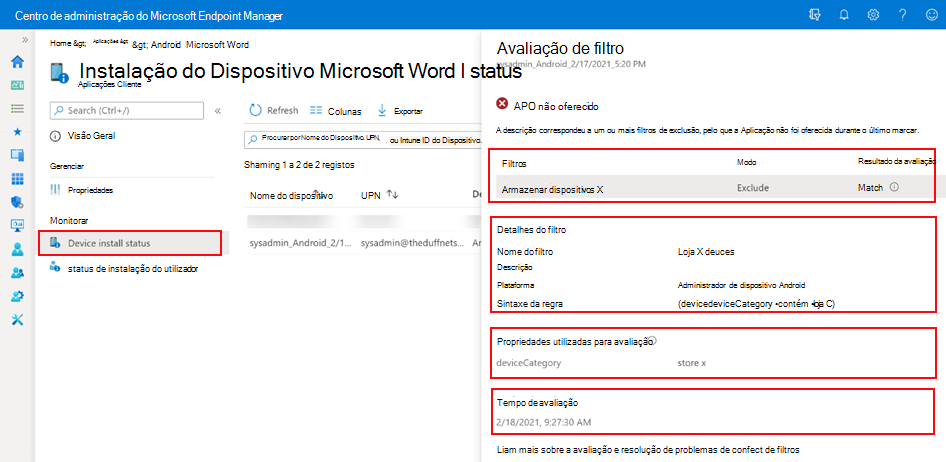Click Loja X deuces filter name value
The height and width of the screenshot is (462, 946).
(x=706, y=252)
